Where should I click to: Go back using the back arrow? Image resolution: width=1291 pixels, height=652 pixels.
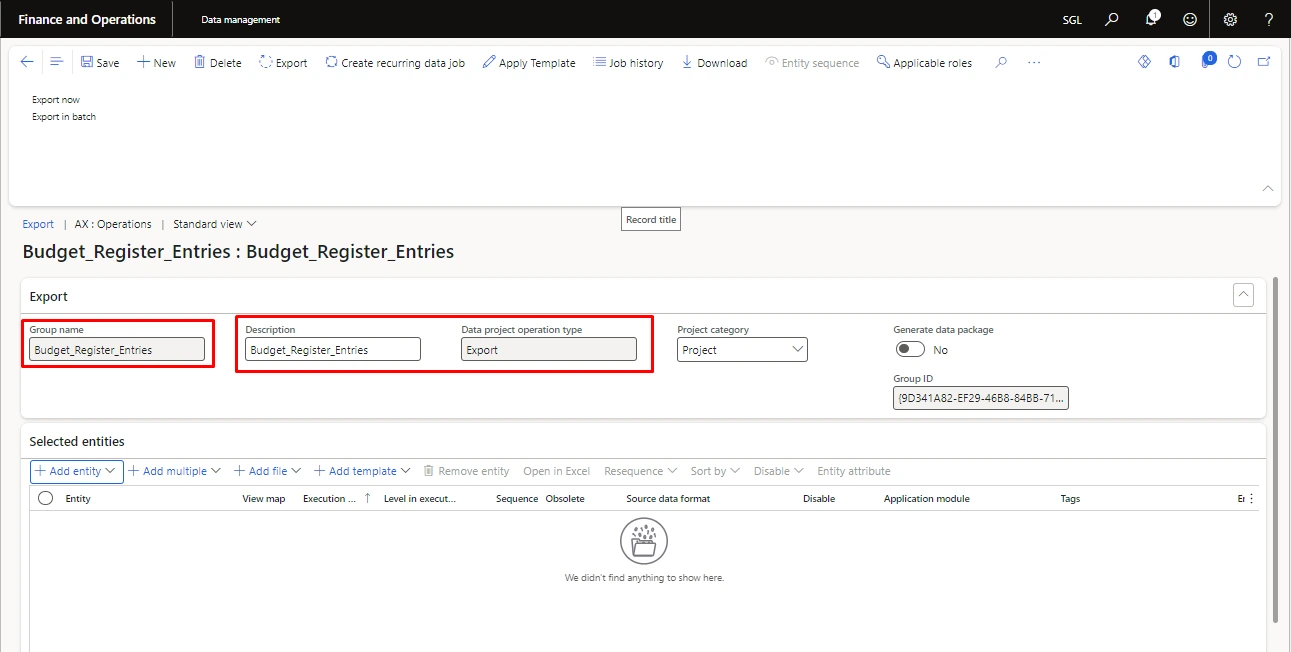[27, 62]
